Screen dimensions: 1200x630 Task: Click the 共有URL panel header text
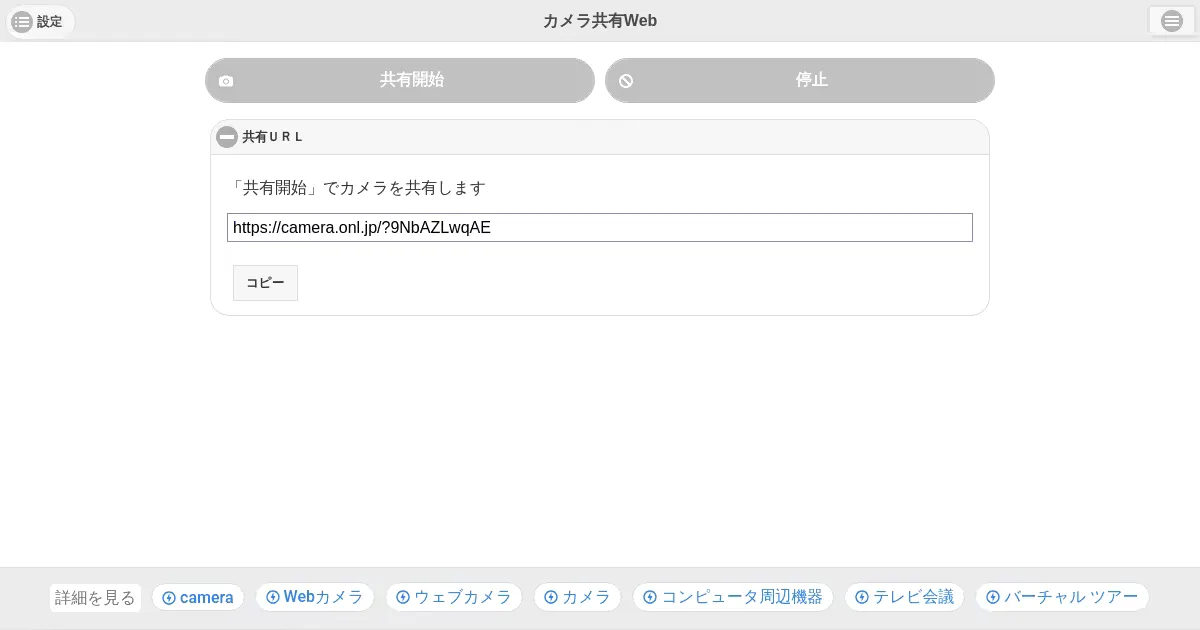272,137
